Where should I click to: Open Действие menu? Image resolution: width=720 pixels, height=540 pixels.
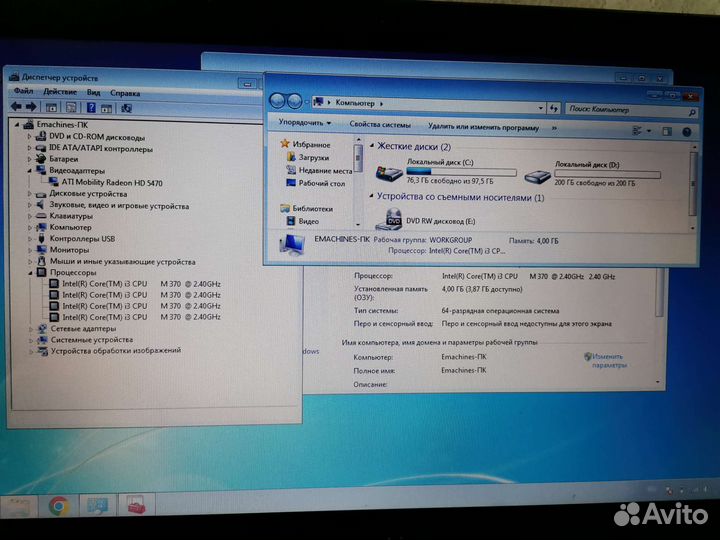click(x=60, y=92)
